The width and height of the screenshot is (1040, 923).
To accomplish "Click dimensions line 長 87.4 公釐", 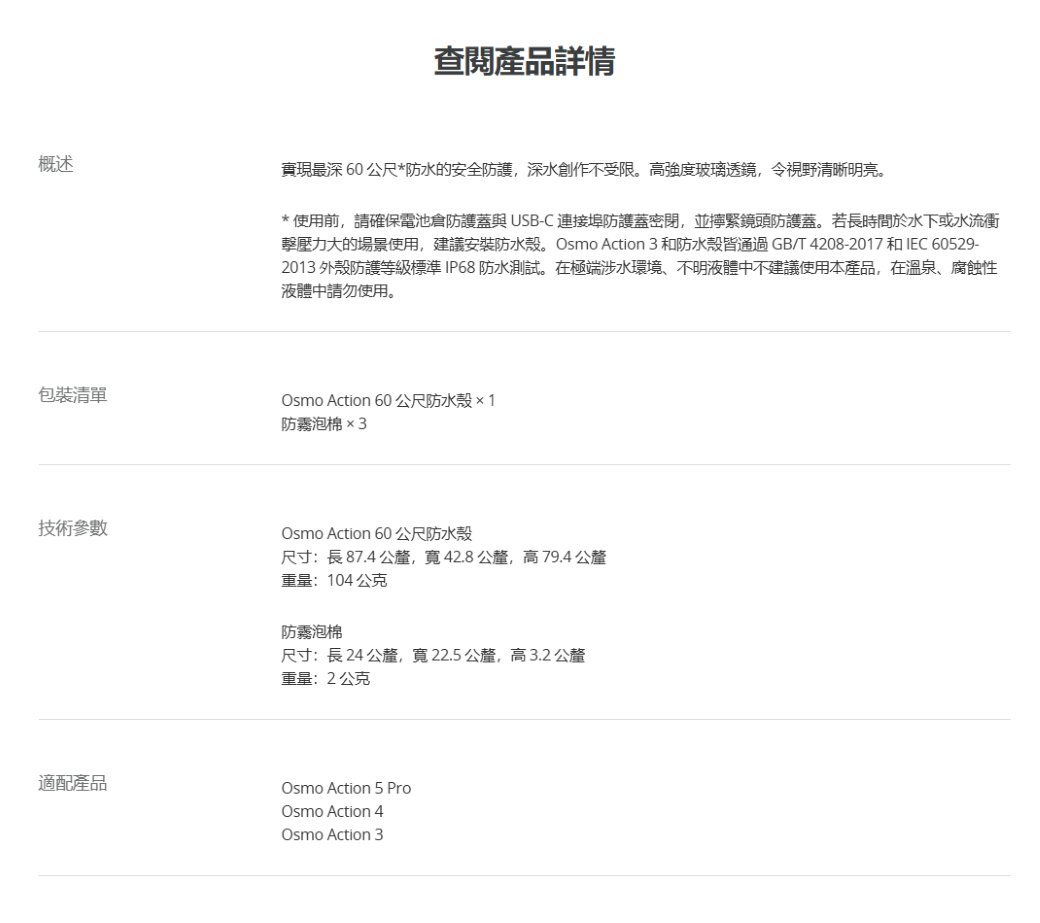I will click(444, 557).
